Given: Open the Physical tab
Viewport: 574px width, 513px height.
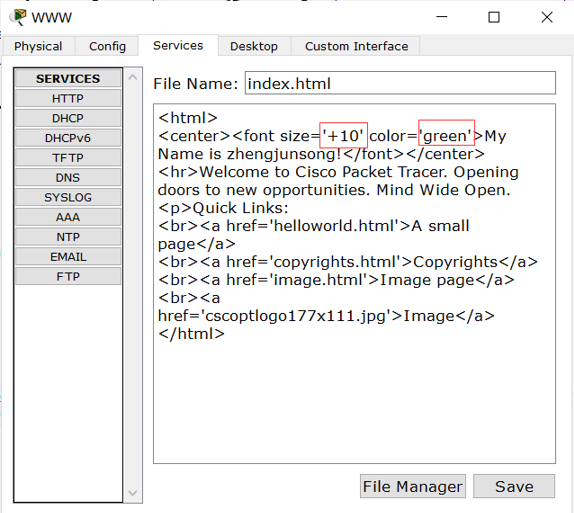Looking at the screenshot, I should 38,46.
